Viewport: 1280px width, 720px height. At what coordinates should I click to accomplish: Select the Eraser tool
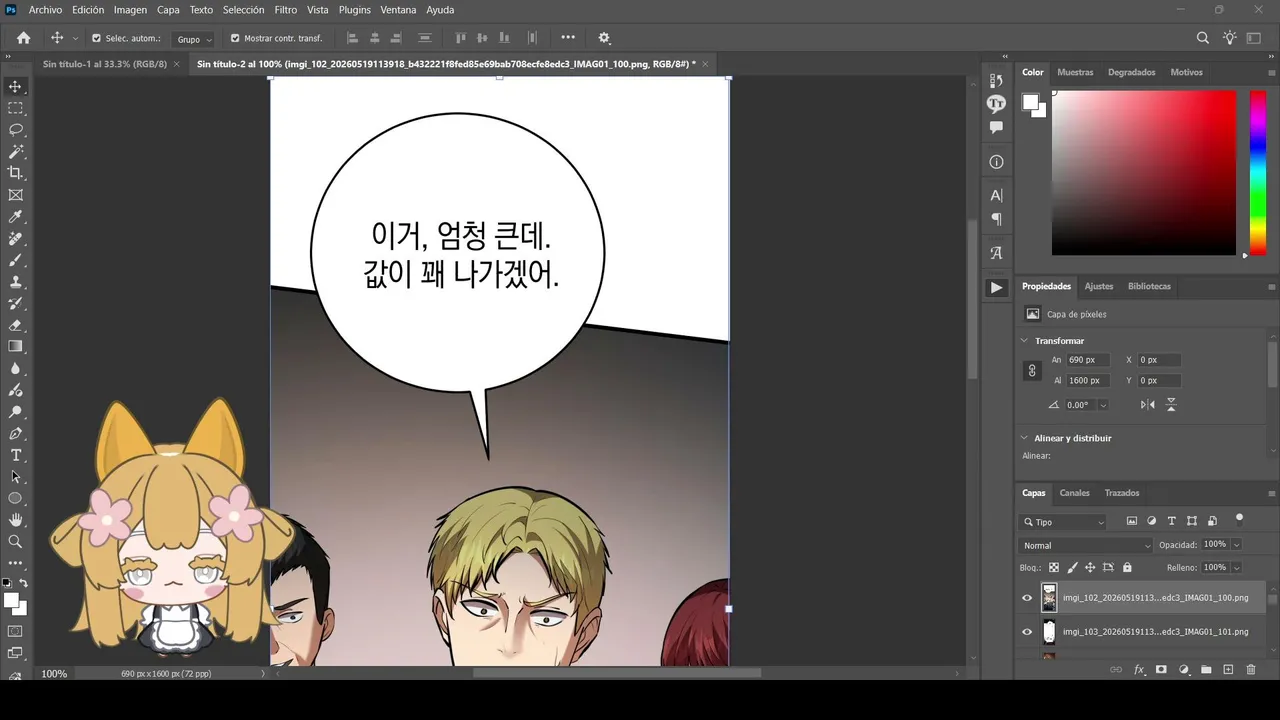tap(15, 325)
